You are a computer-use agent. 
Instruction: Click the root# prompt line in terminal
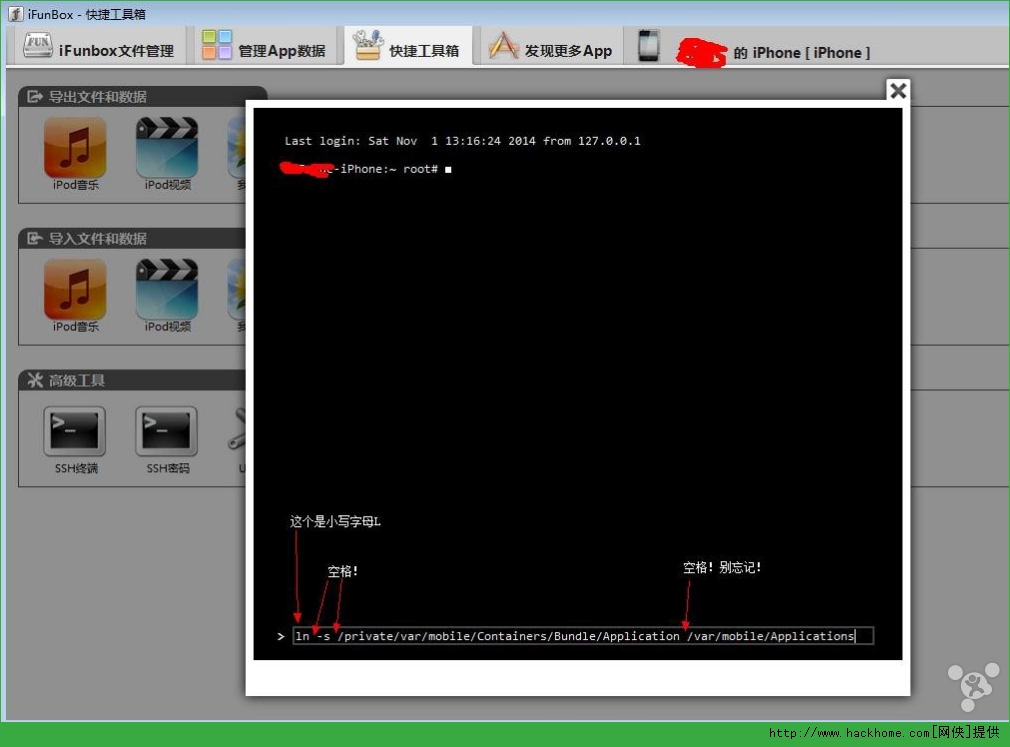[x=366, y=169]
